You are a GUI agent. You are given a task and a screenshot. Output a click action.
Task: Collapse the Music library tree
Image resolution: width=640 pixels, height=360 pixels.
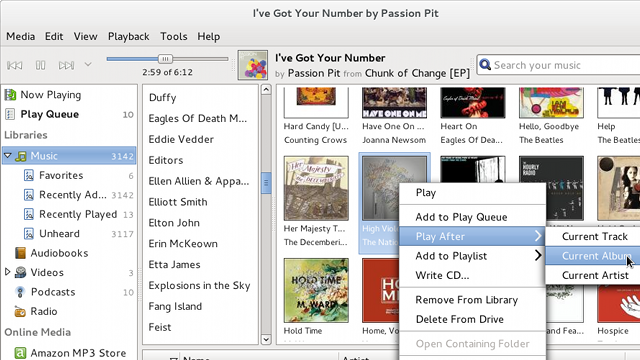8,156
